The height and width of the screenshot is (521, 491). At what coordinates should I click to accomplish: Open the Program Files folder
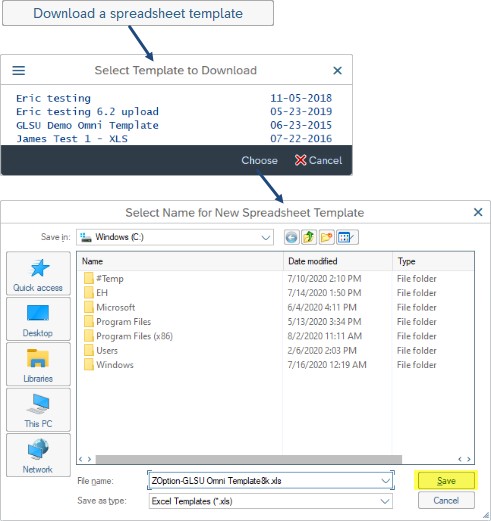pyautogui.click(x=123, y=322)
